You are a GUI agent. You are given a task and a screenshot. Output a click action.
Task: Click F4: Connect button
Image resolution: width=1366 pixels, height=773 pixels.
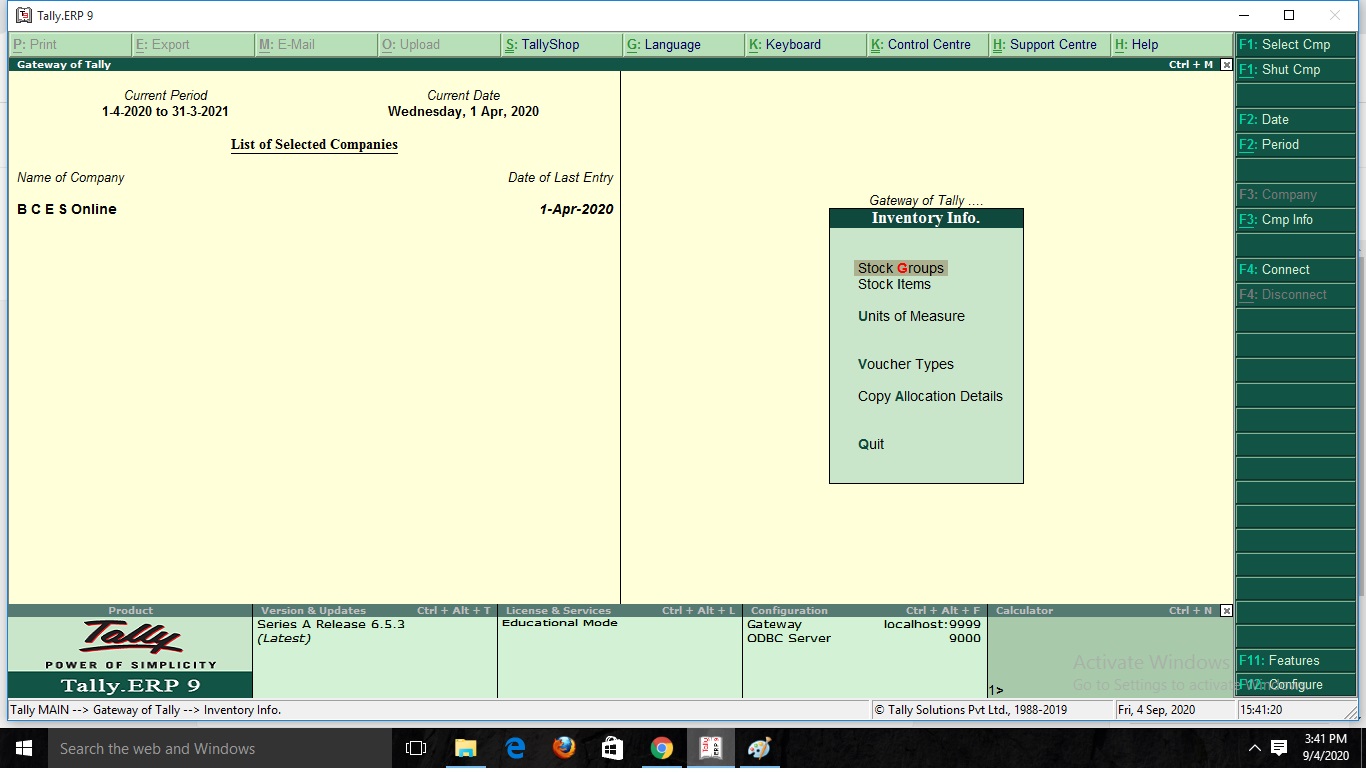pos(1296,270)
